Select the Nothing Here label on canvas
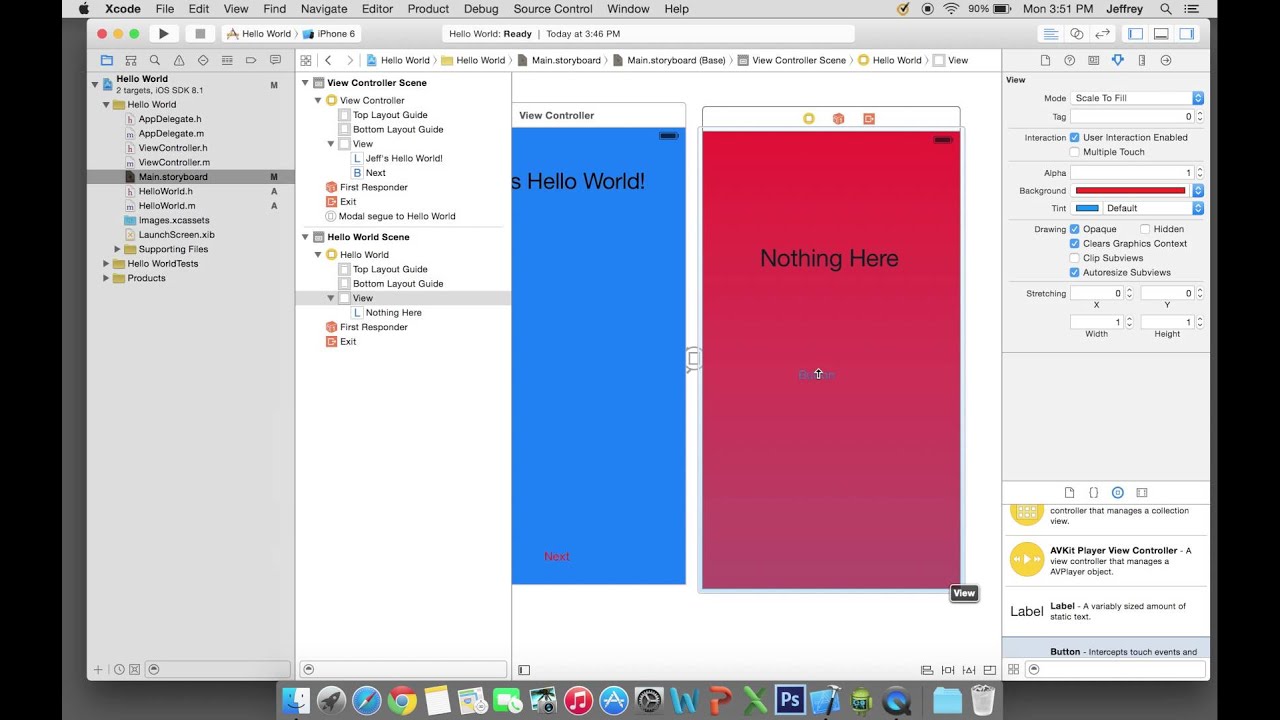Screen dimensions: 1280x720 829,258
